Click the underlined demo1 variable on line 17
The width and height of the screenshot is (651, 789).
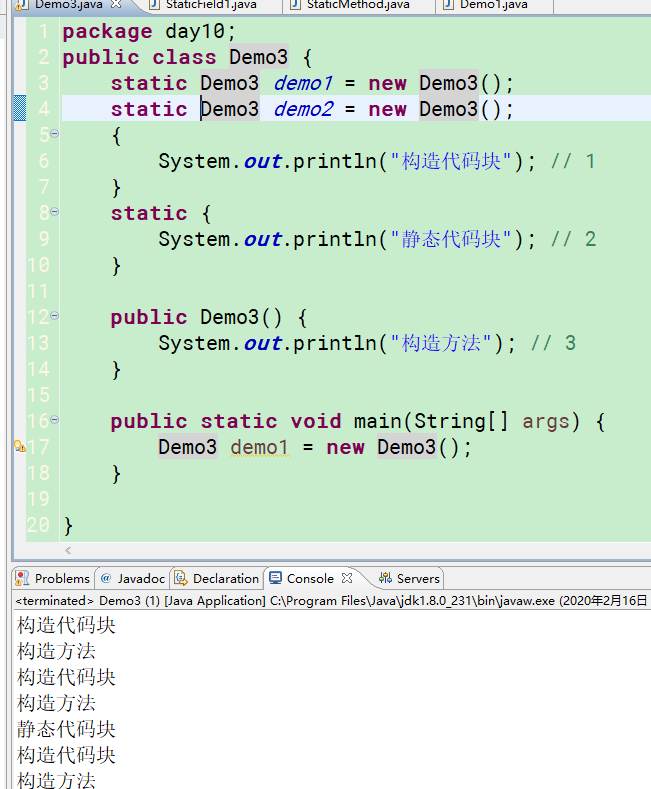tap(260, 447)
